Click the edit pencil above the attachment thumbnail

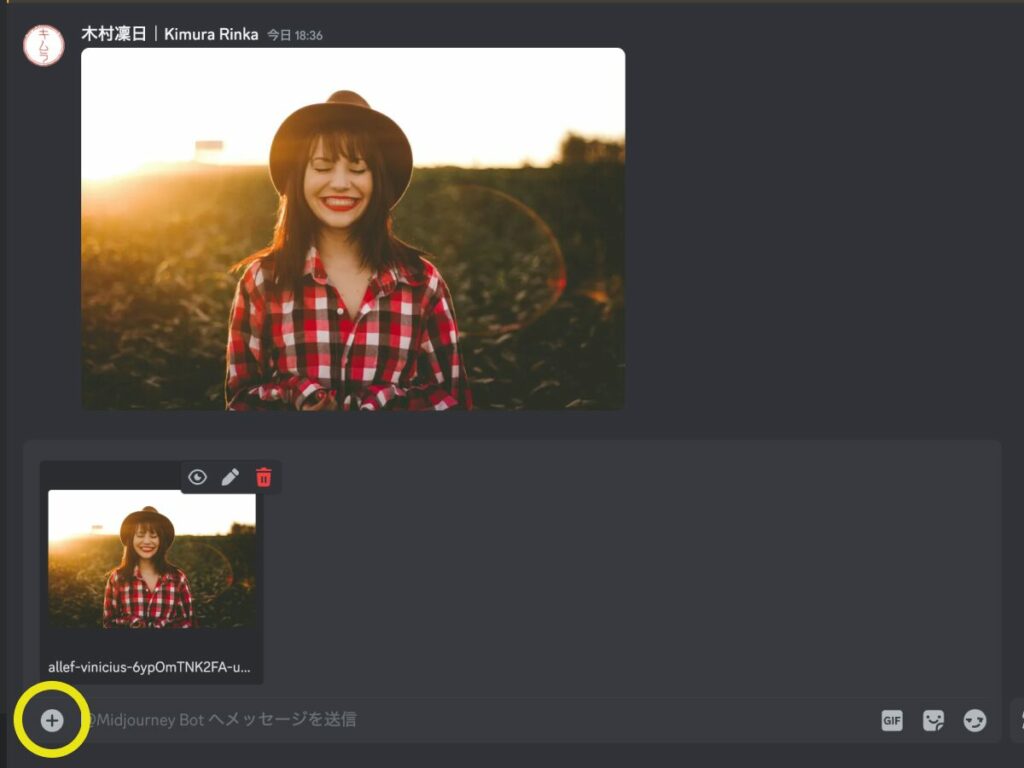click(x=230, y=478)
